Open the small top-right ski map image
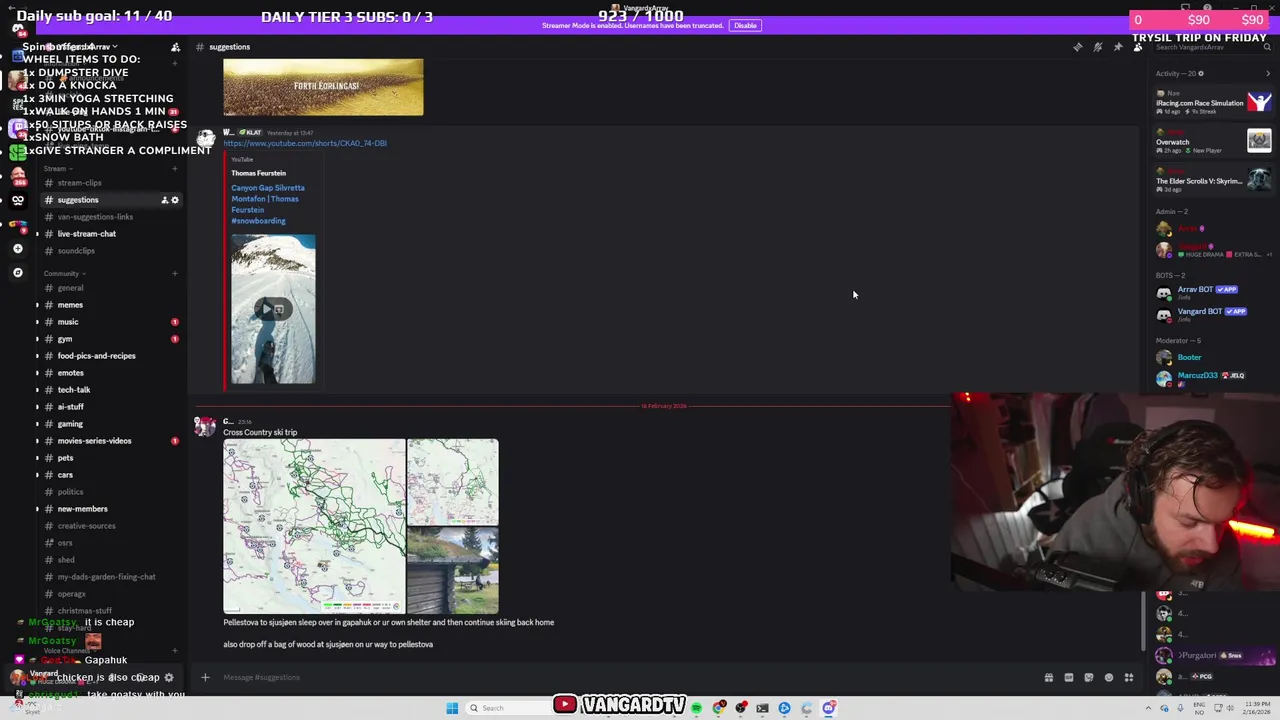 tap(453, 482)
